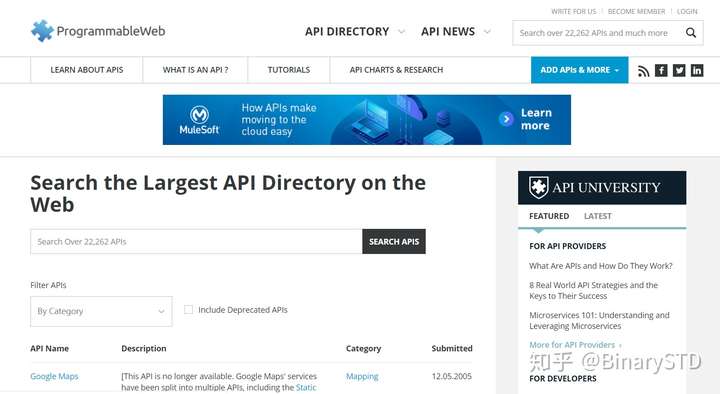Viewport: 720px width, 394px height.
Task: Open the LinkedIn icon
Action: point(697,70)
